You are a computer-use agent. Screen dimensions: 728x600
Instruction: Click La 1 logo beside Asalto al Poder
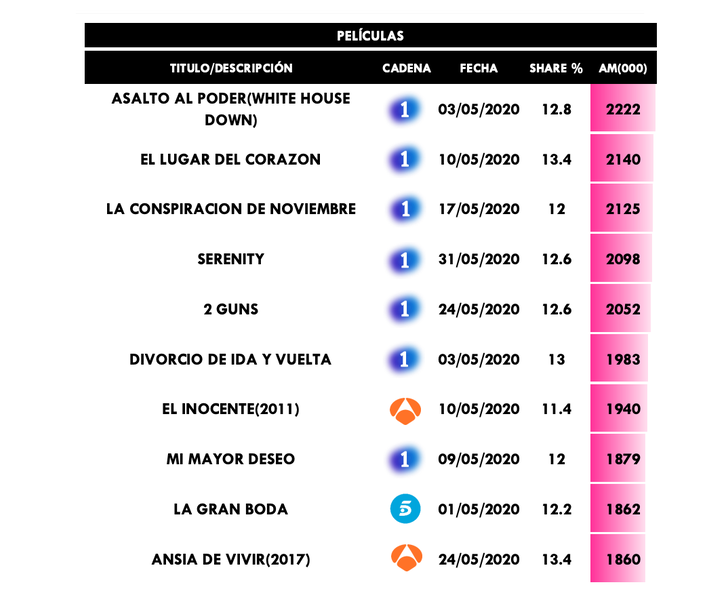pos(405,109)
